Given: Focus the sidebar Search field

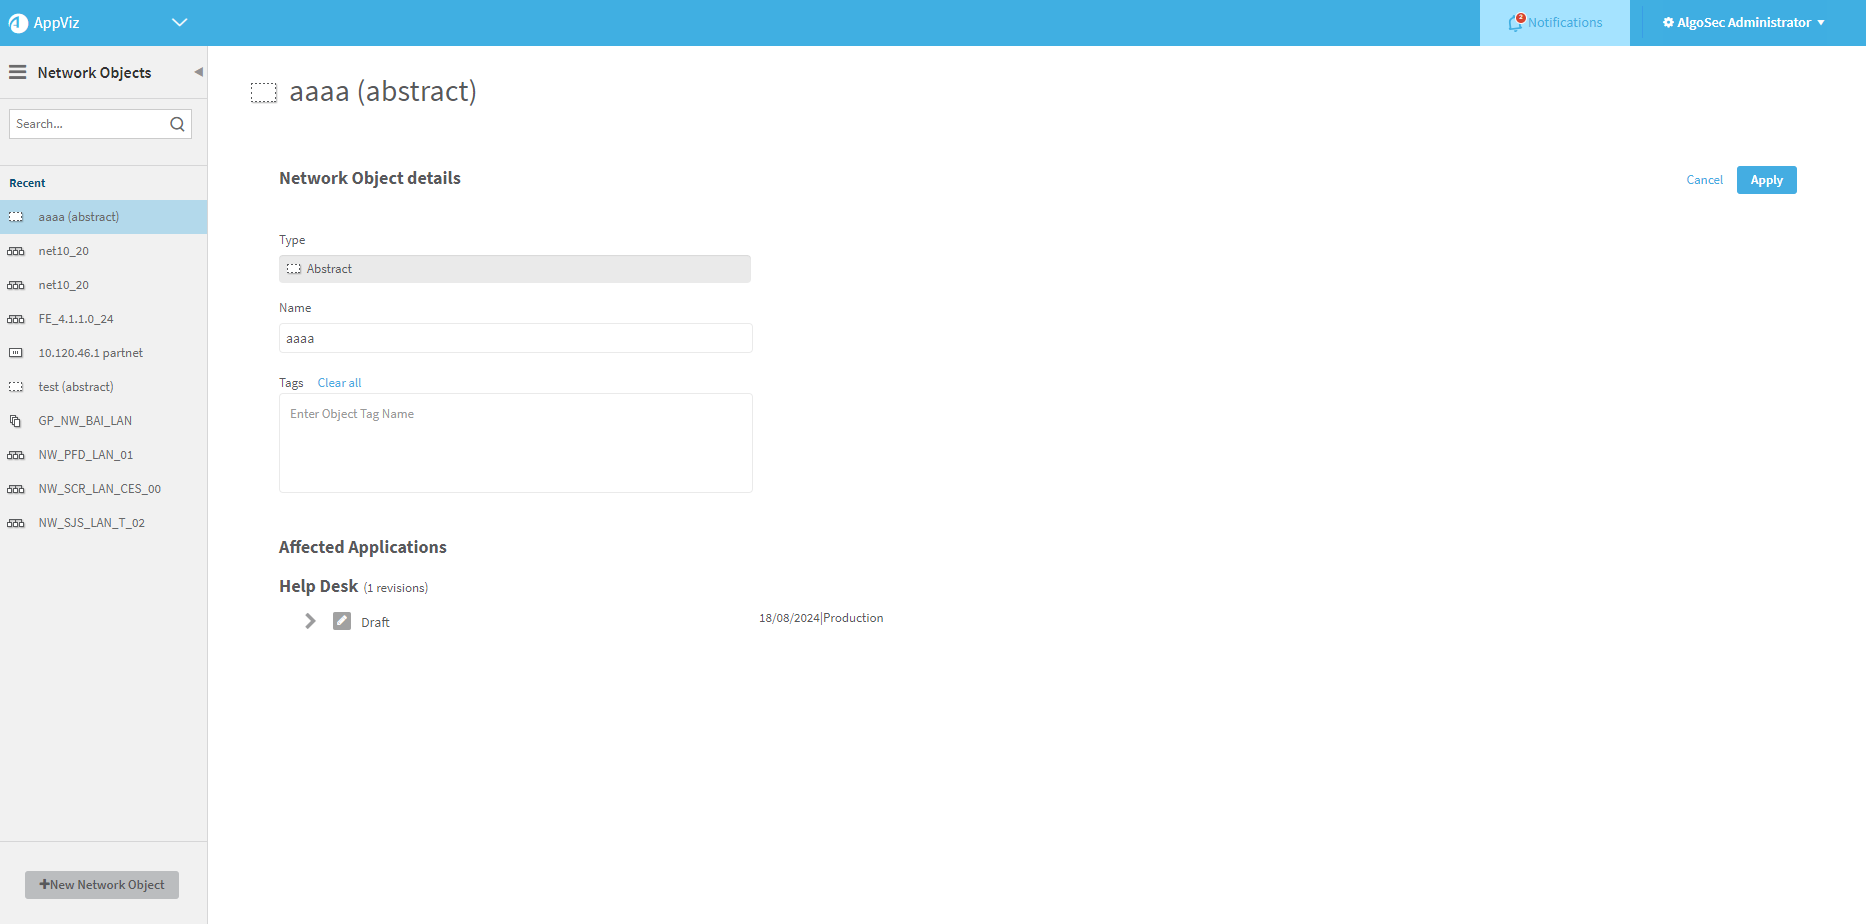Looking at the screenshot, I should [x=86, y=124].
